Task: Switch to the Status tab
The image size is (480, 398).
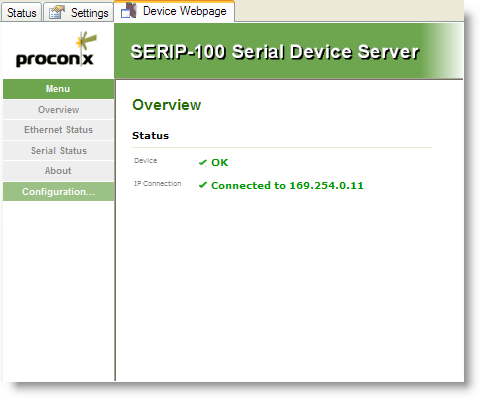Action: pyautogui.click(x=21, y=13)
